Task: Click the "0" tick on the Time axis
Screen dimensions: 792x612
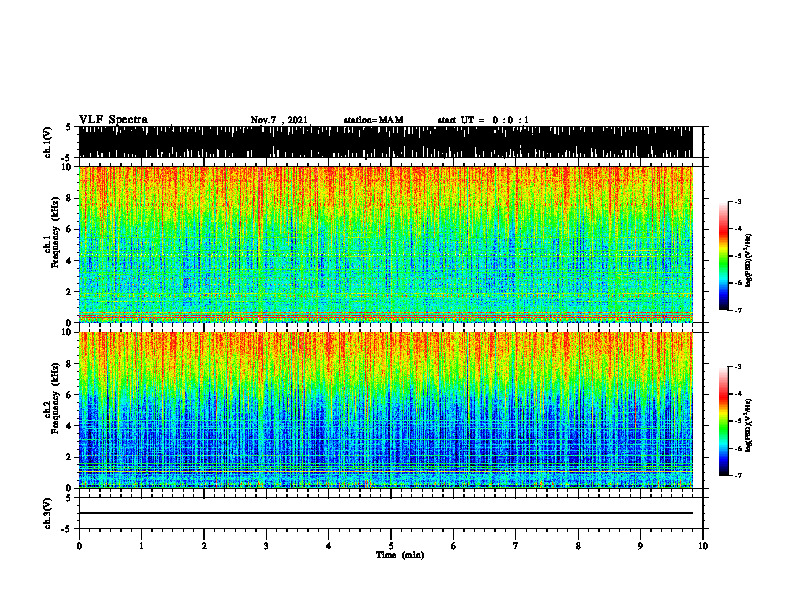Action: pos(79,546)
